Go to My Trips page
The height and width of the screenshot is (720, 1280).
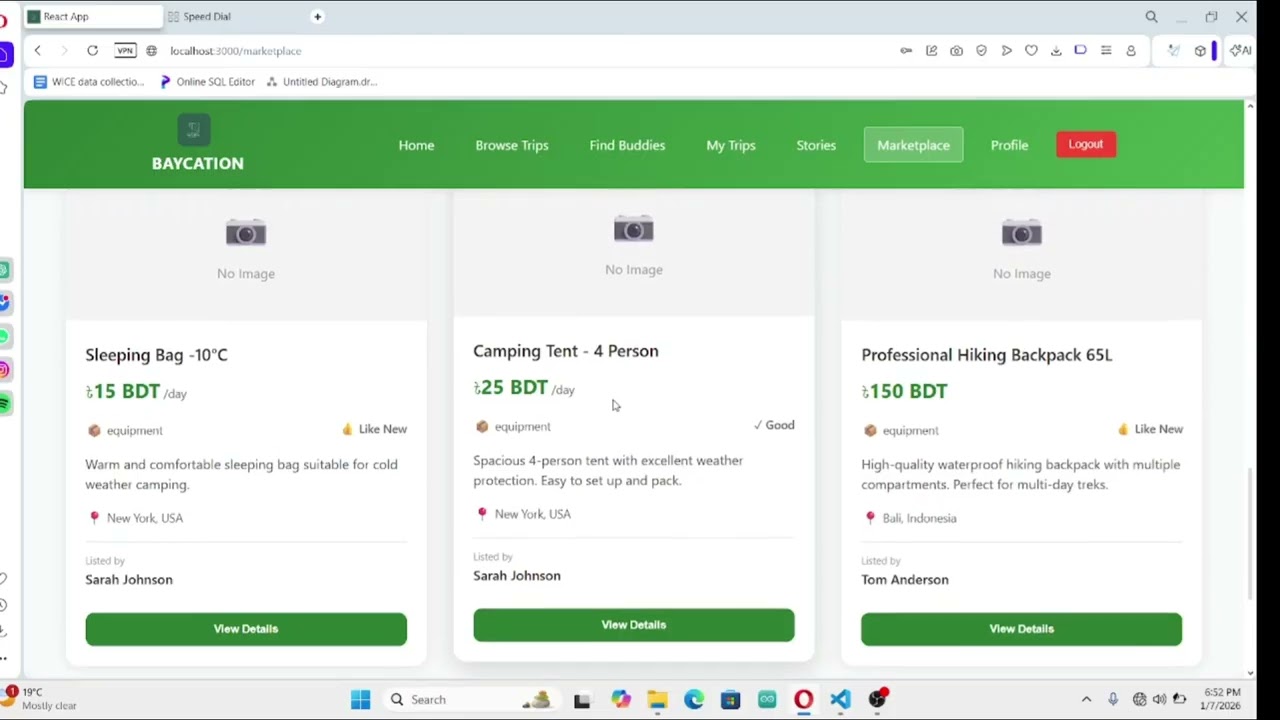pos(731,145)
